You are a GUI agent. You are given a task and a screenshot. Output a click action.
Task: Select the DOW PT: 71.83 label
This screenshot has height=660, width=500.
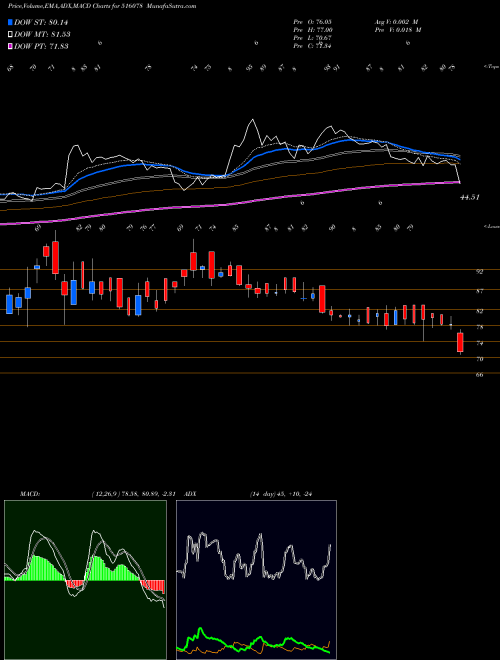(x=41, y=46)
